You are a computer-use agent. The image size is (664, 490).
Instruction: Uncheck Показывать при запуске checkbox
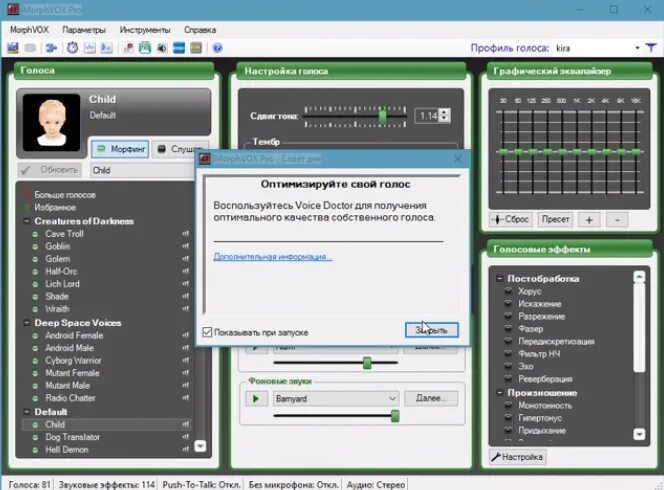207,332
